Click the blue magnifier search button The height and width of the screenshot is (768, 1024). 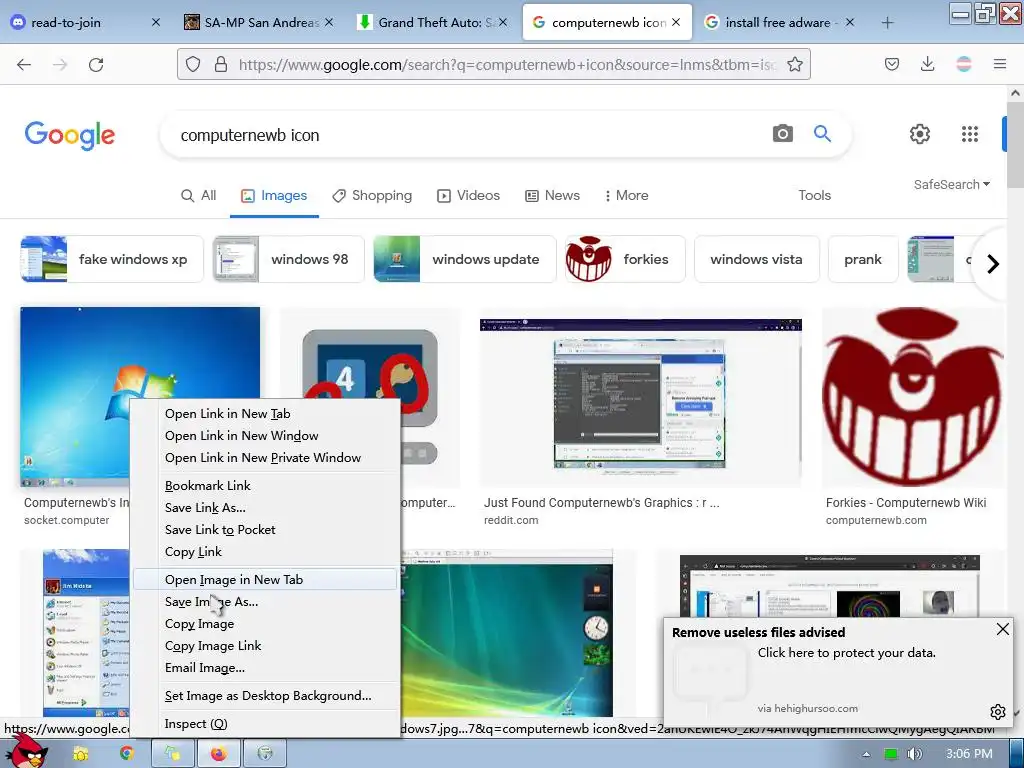tap(822, 134)
